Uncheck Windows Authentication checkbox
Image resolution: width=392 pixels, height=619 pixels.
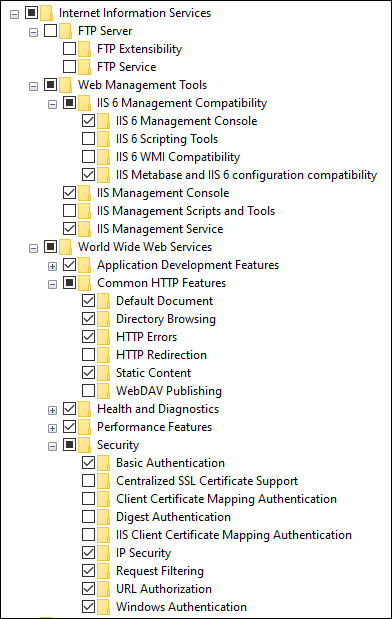(88, 606)
